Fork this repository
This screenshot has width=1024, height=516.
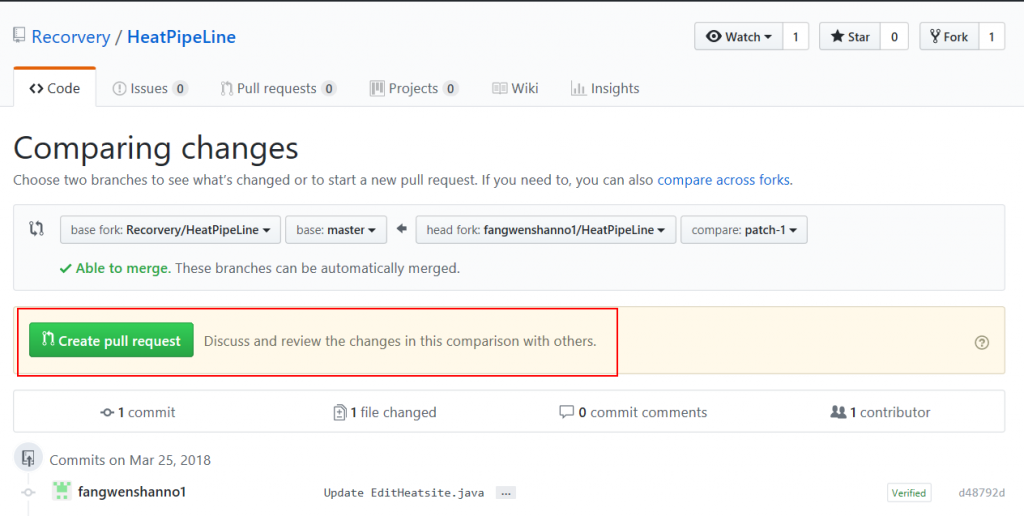pyautogui.click(x=949, y=37)
